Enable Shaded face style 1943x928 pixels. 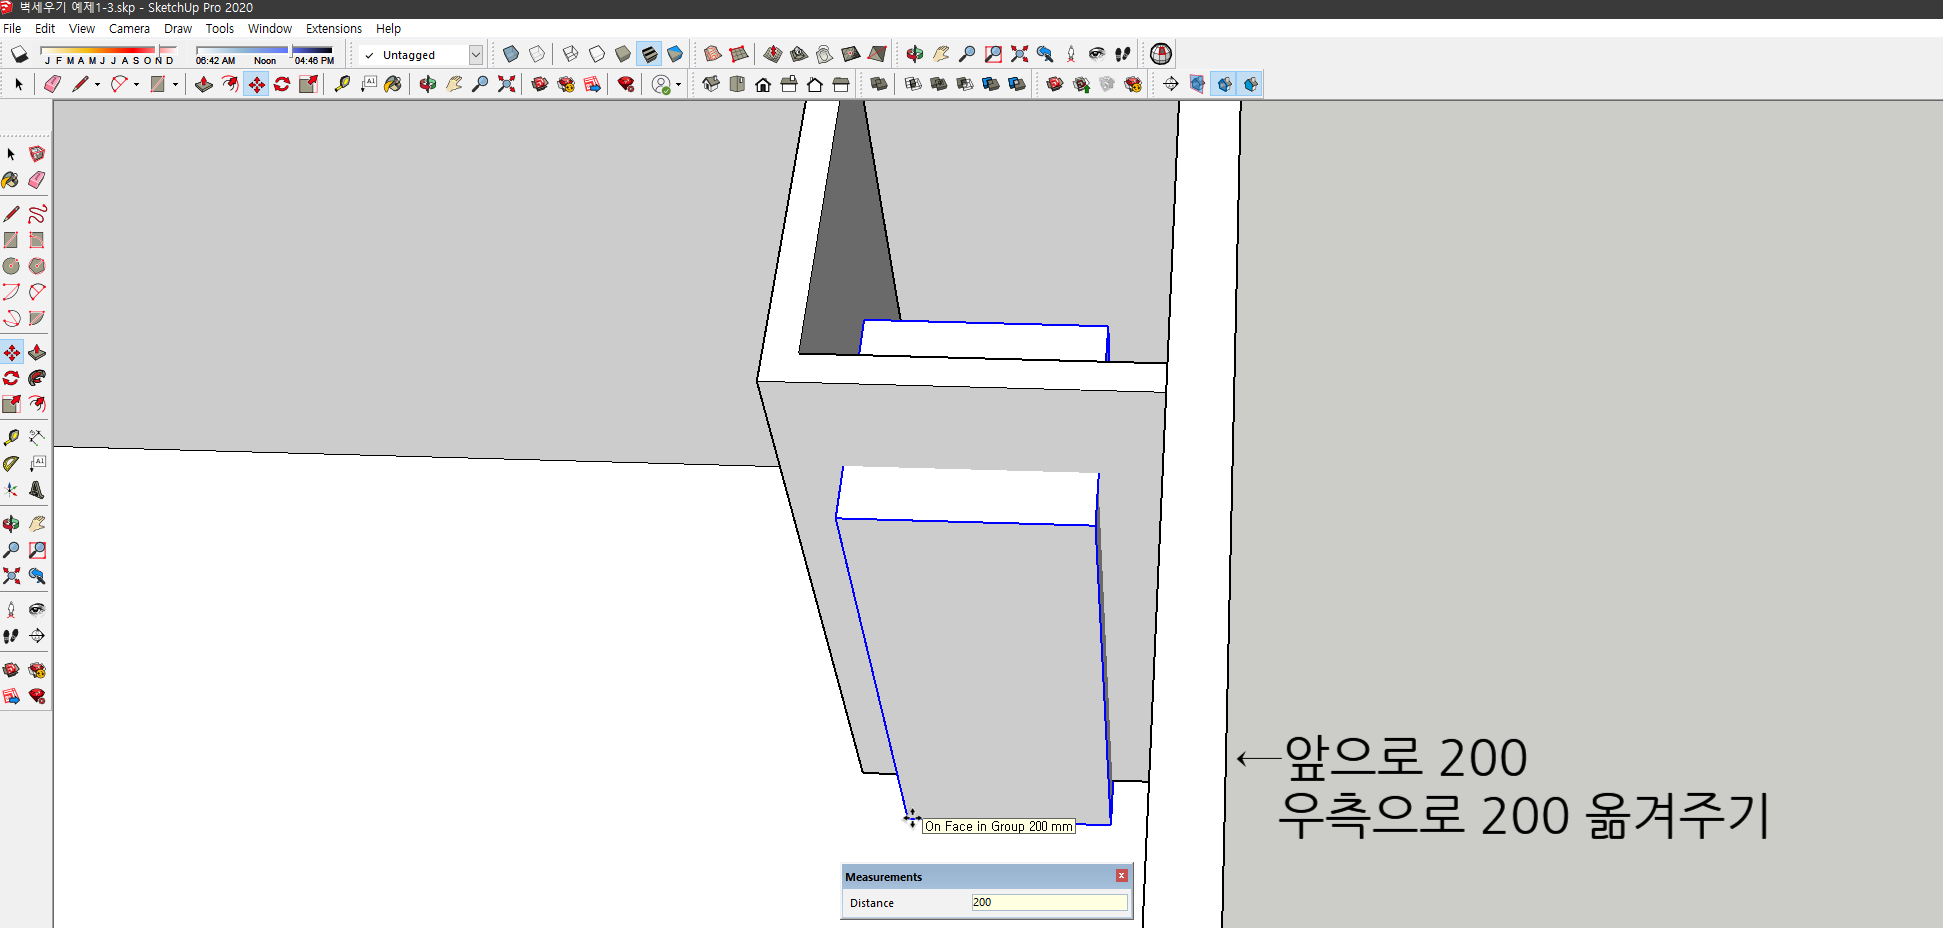point(623,54)
